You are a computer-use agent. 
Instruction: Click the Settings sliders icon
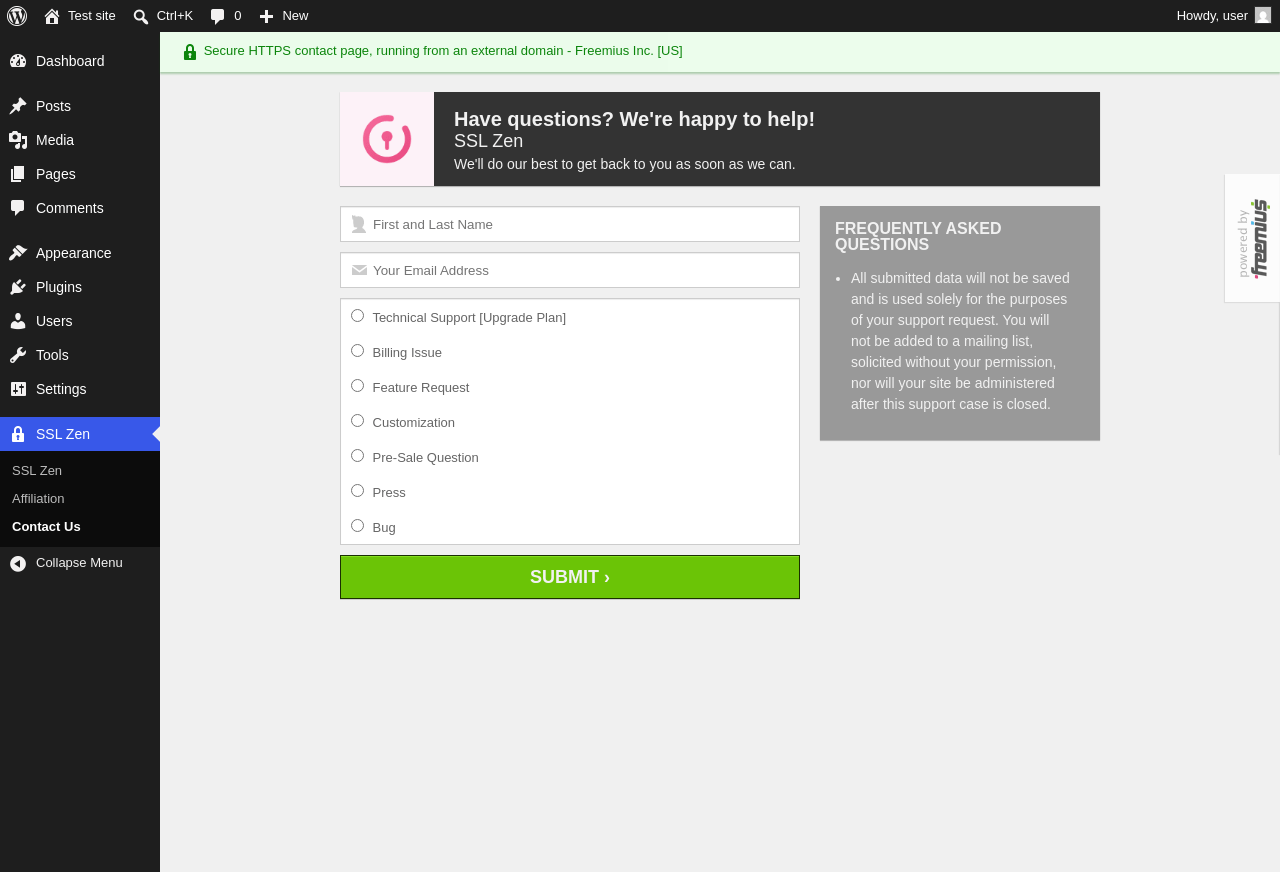pyautogui.click(x=18, y=389)
